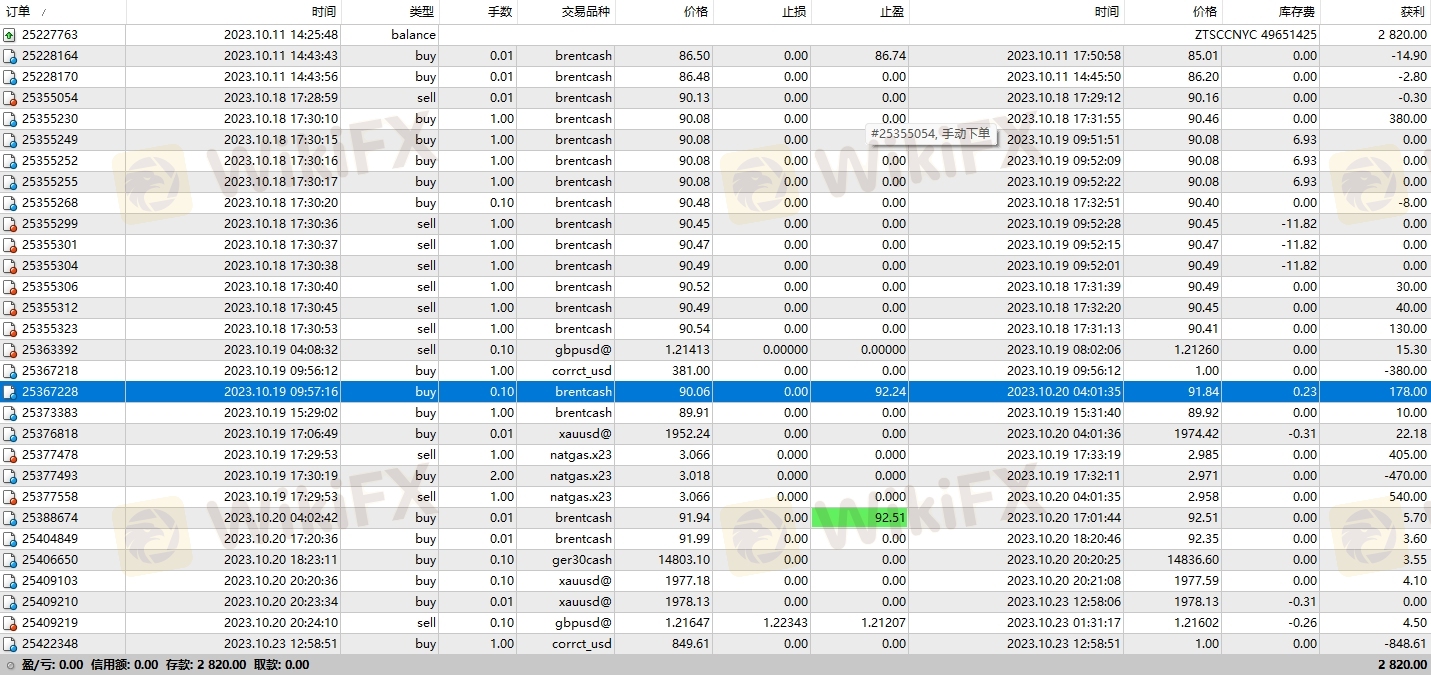The image size is (1431, 686).
Task: Click the sell icon beside order 25409219
Action: (x=10, y=623)
